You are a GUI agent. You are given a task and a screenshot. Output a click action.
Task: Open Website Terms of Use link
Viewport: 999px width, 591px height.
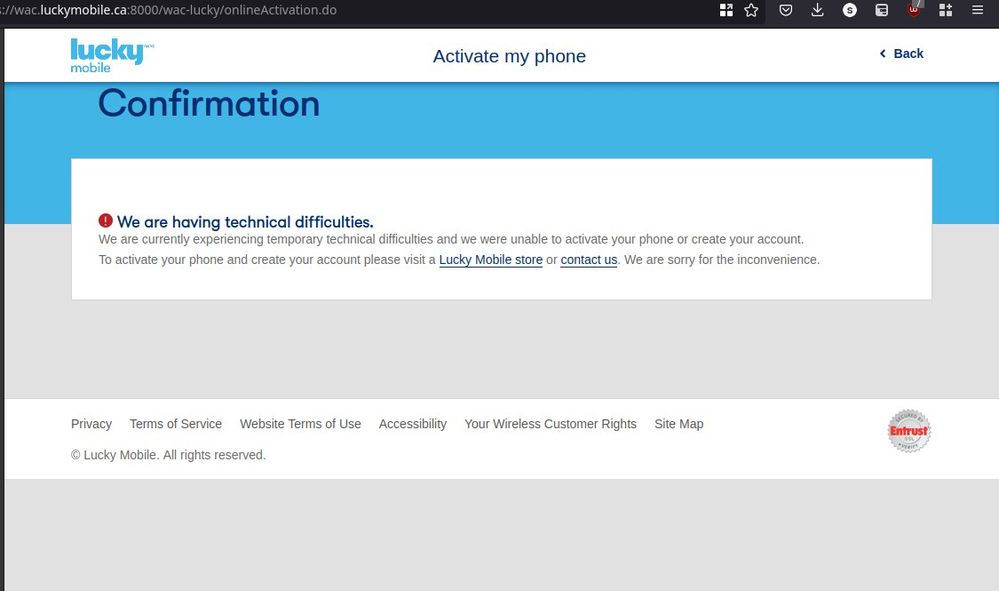pos(300,424)
